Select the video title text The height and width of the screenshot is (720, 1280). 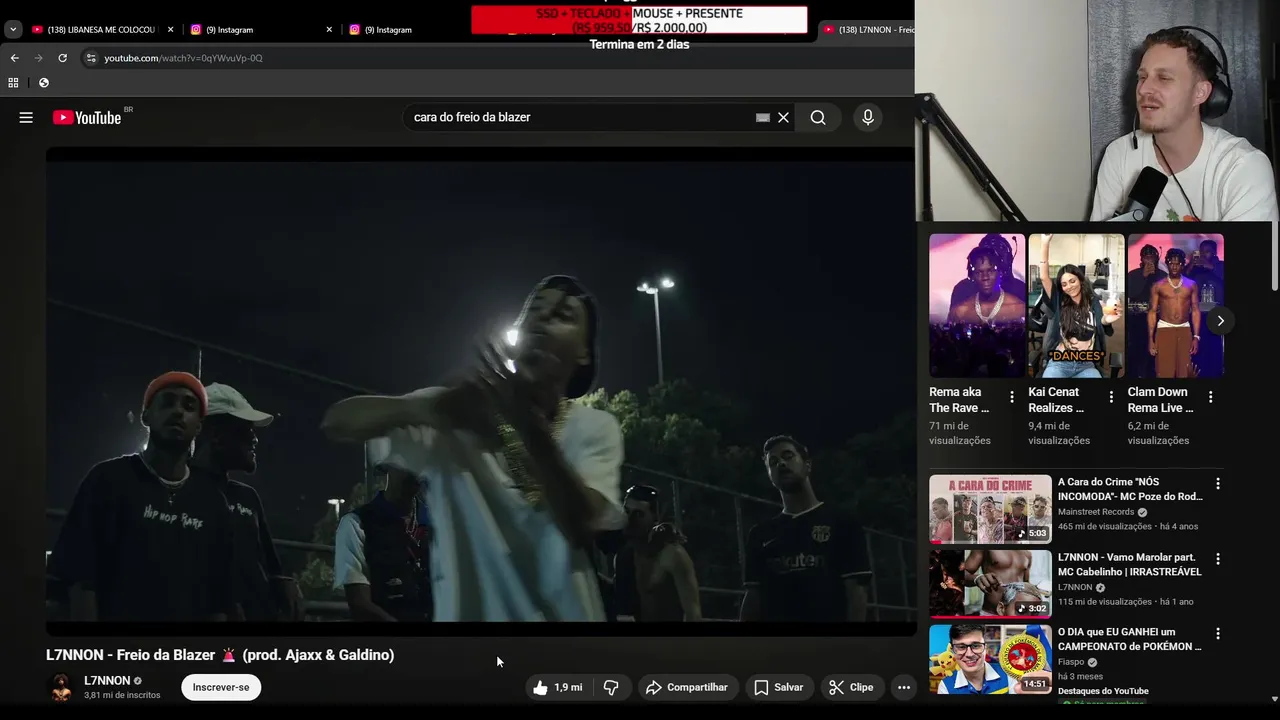220,655
